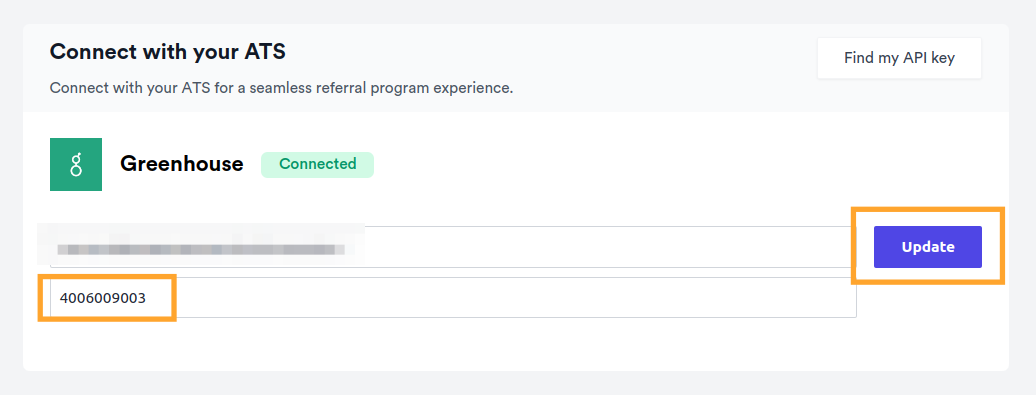Click the blurred API key value text
This screenshot has height=395, width=1036.
point(201,250)
